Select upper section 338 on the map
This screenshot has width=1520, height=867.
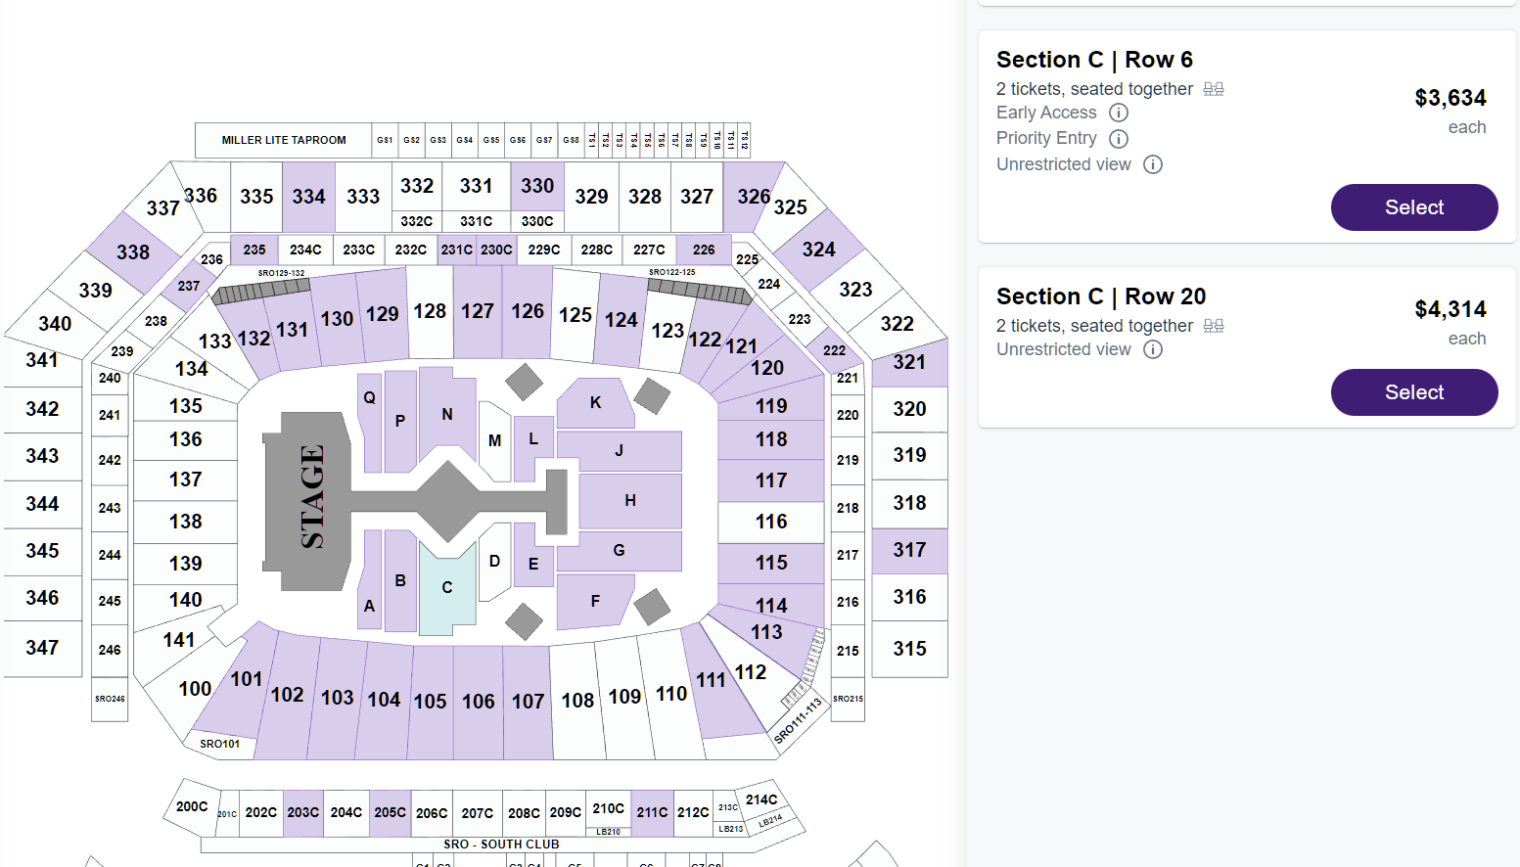pyautogui.click(x=133, y=252)
